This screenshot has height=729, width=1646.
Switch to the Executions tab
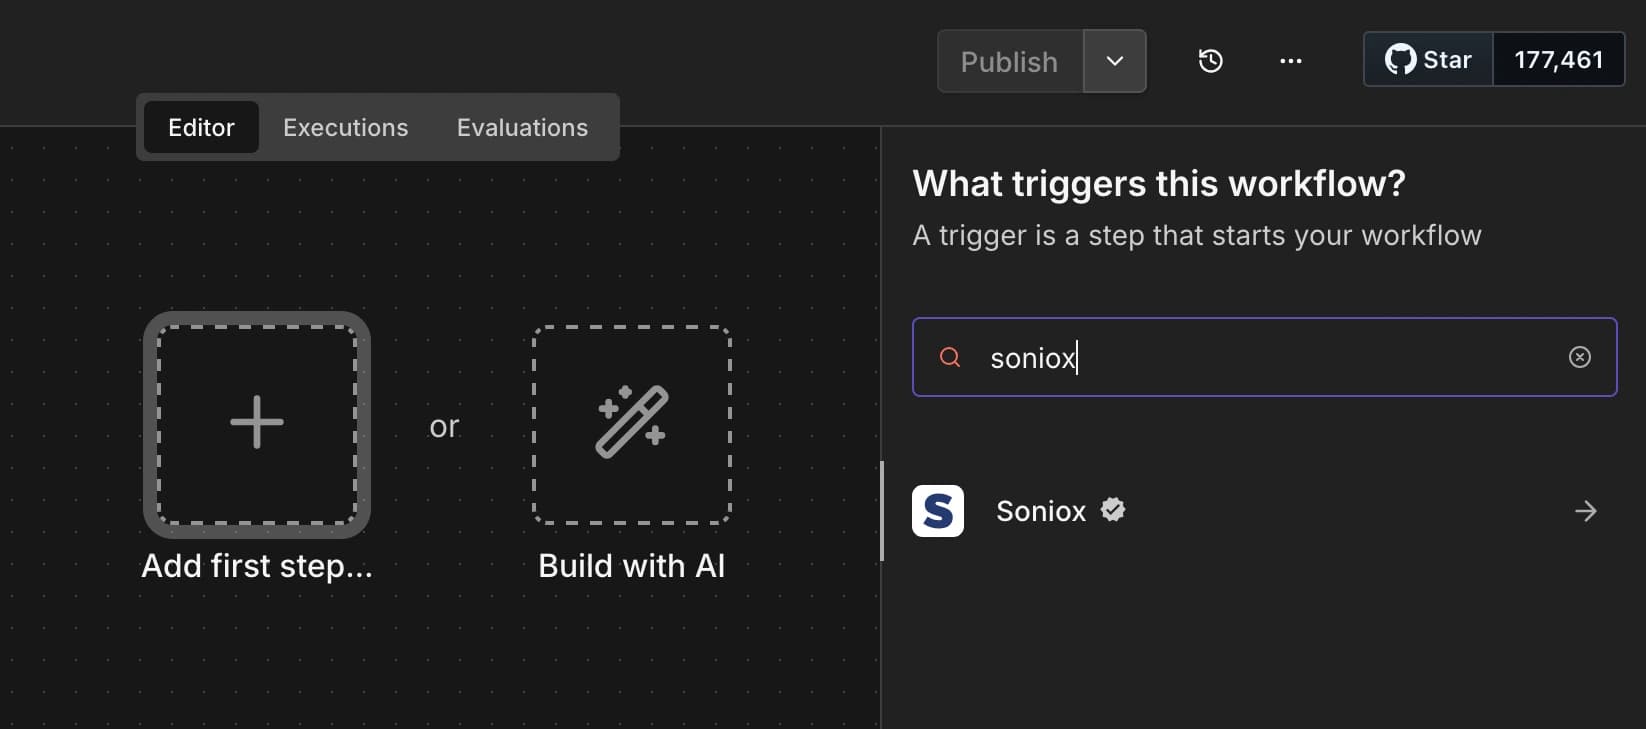tap(345, 127)
